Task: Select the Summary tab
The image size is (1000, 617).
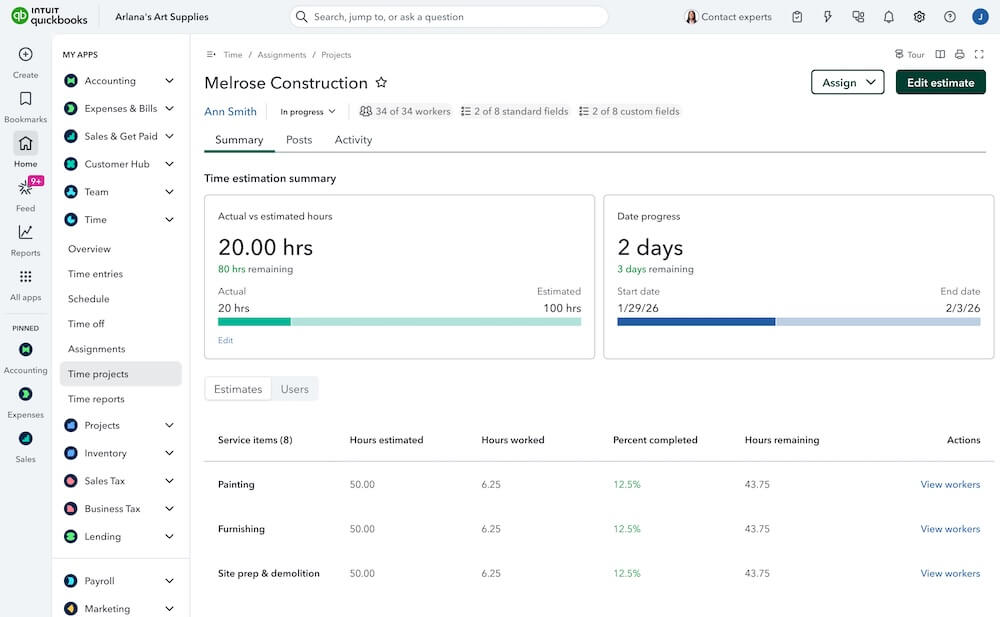Action: [239, 140]
